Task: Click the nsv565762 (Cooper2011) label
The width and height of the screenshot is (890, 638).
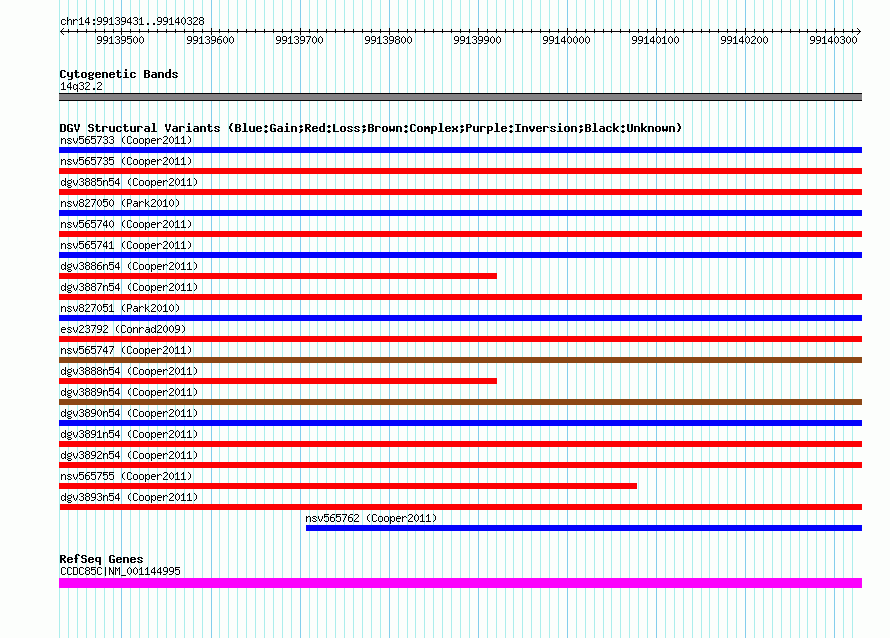Action: pos(371,518)
